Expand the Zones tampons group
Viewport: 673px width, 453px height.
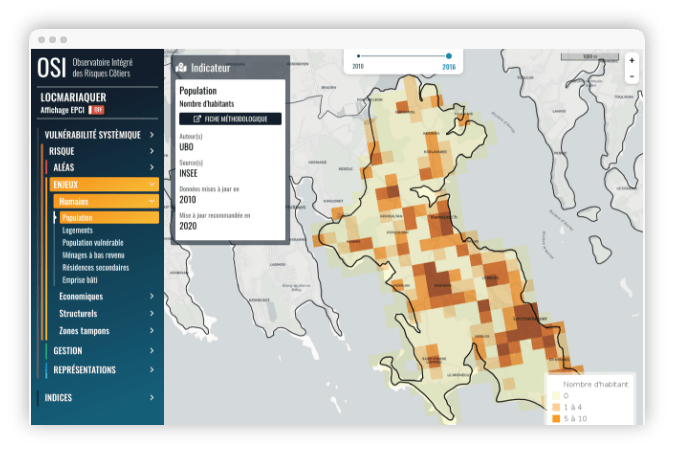pos(106,330)
